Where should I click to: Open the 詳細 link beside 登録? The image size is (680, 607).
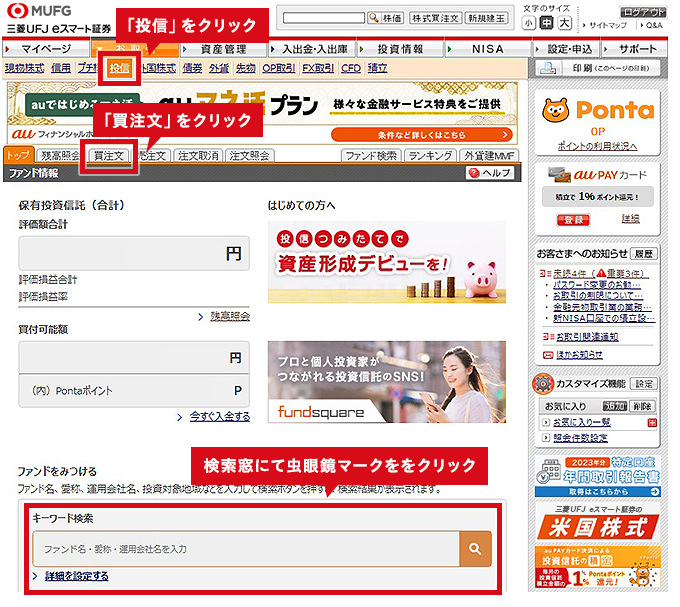pyautogui.click(x=630, y=219)
